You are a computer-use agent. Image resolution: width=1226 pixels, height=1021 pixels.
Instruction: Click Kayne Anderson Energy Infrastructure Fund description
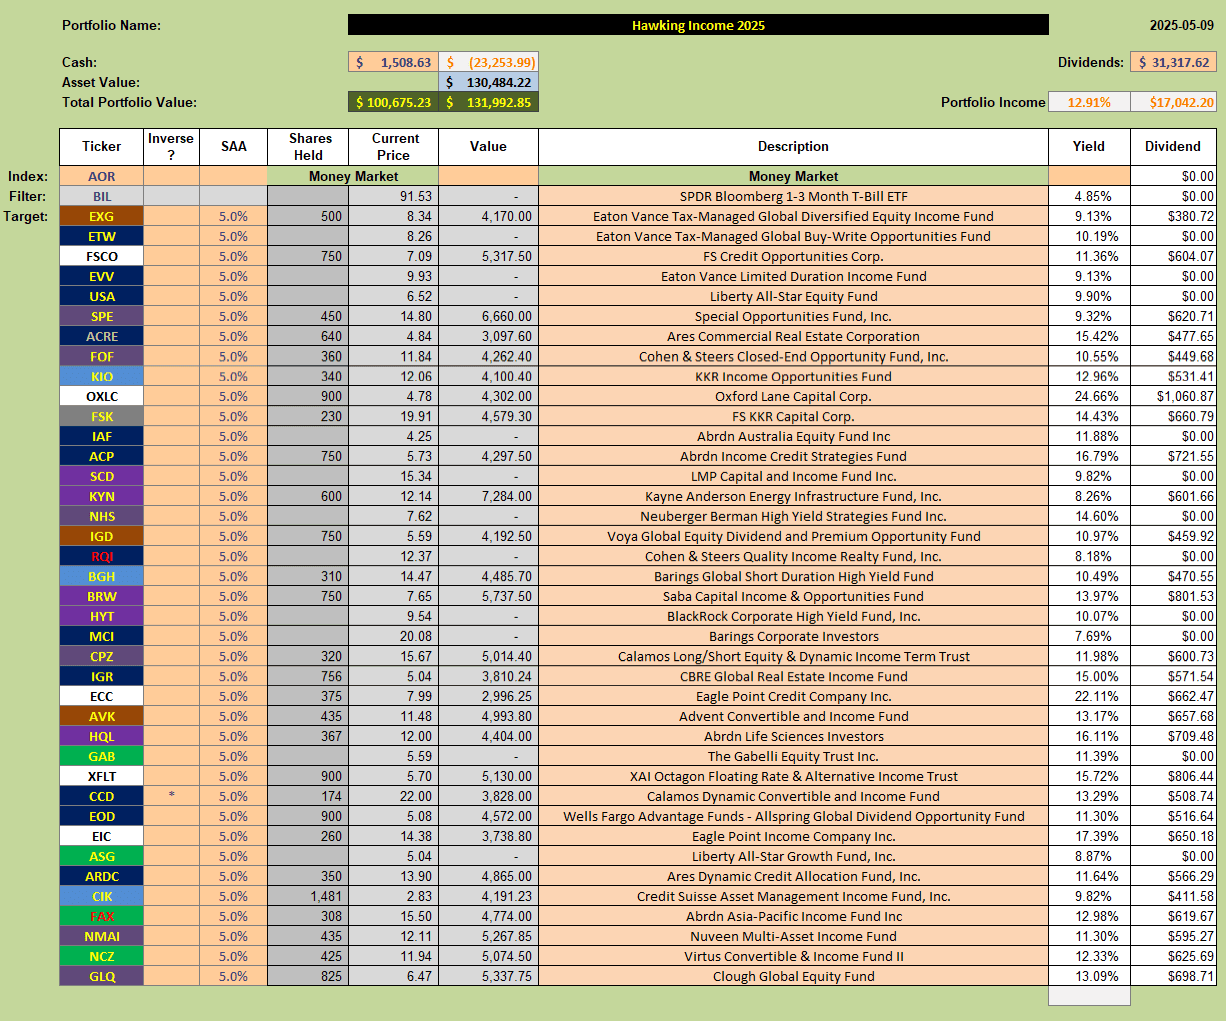coord(793,496)
